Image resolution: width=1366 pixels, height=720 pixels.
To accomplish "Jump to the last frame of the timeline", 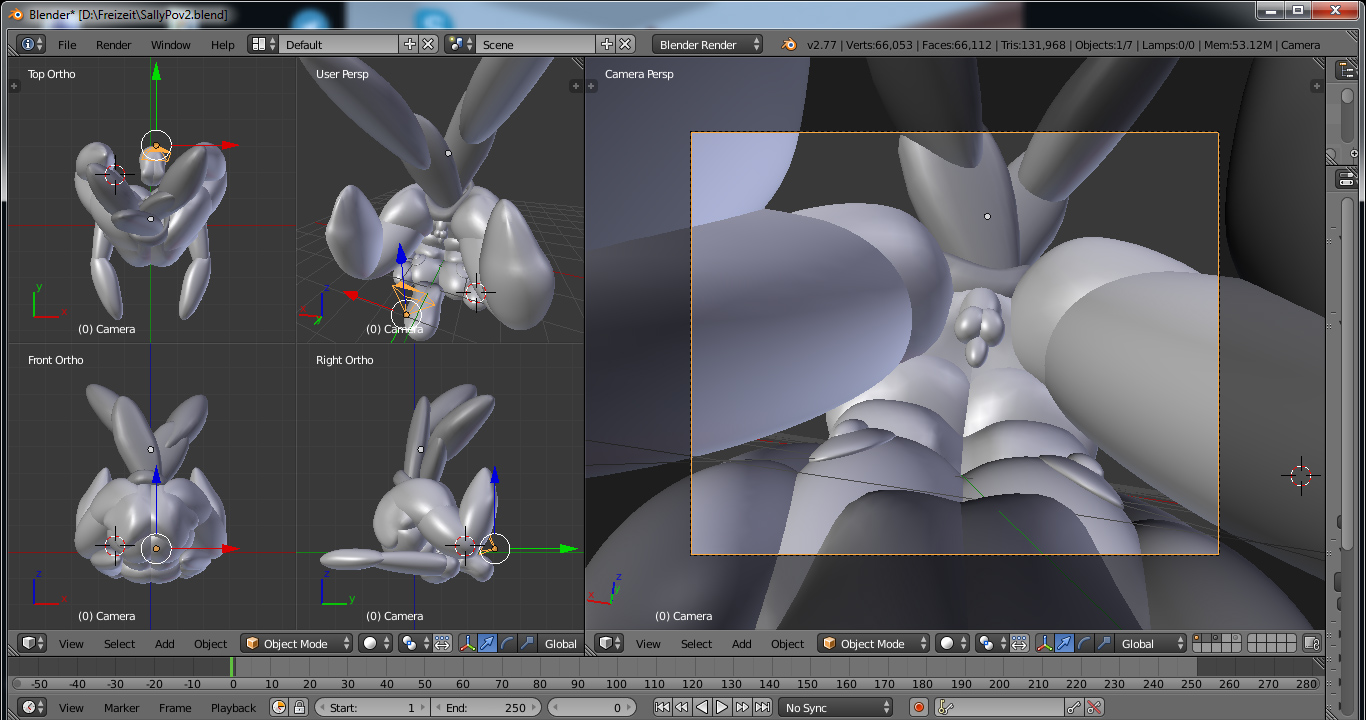I will (x=763, y=708).
